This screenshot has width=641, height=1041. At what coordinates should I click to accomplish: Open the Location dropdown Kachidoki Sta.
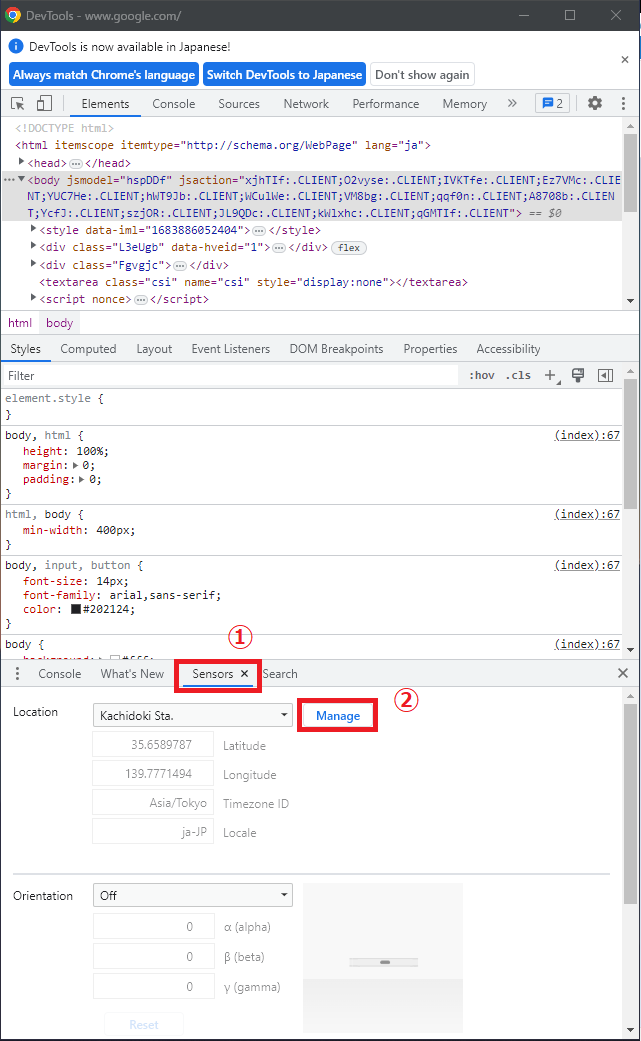coord(192,715)
